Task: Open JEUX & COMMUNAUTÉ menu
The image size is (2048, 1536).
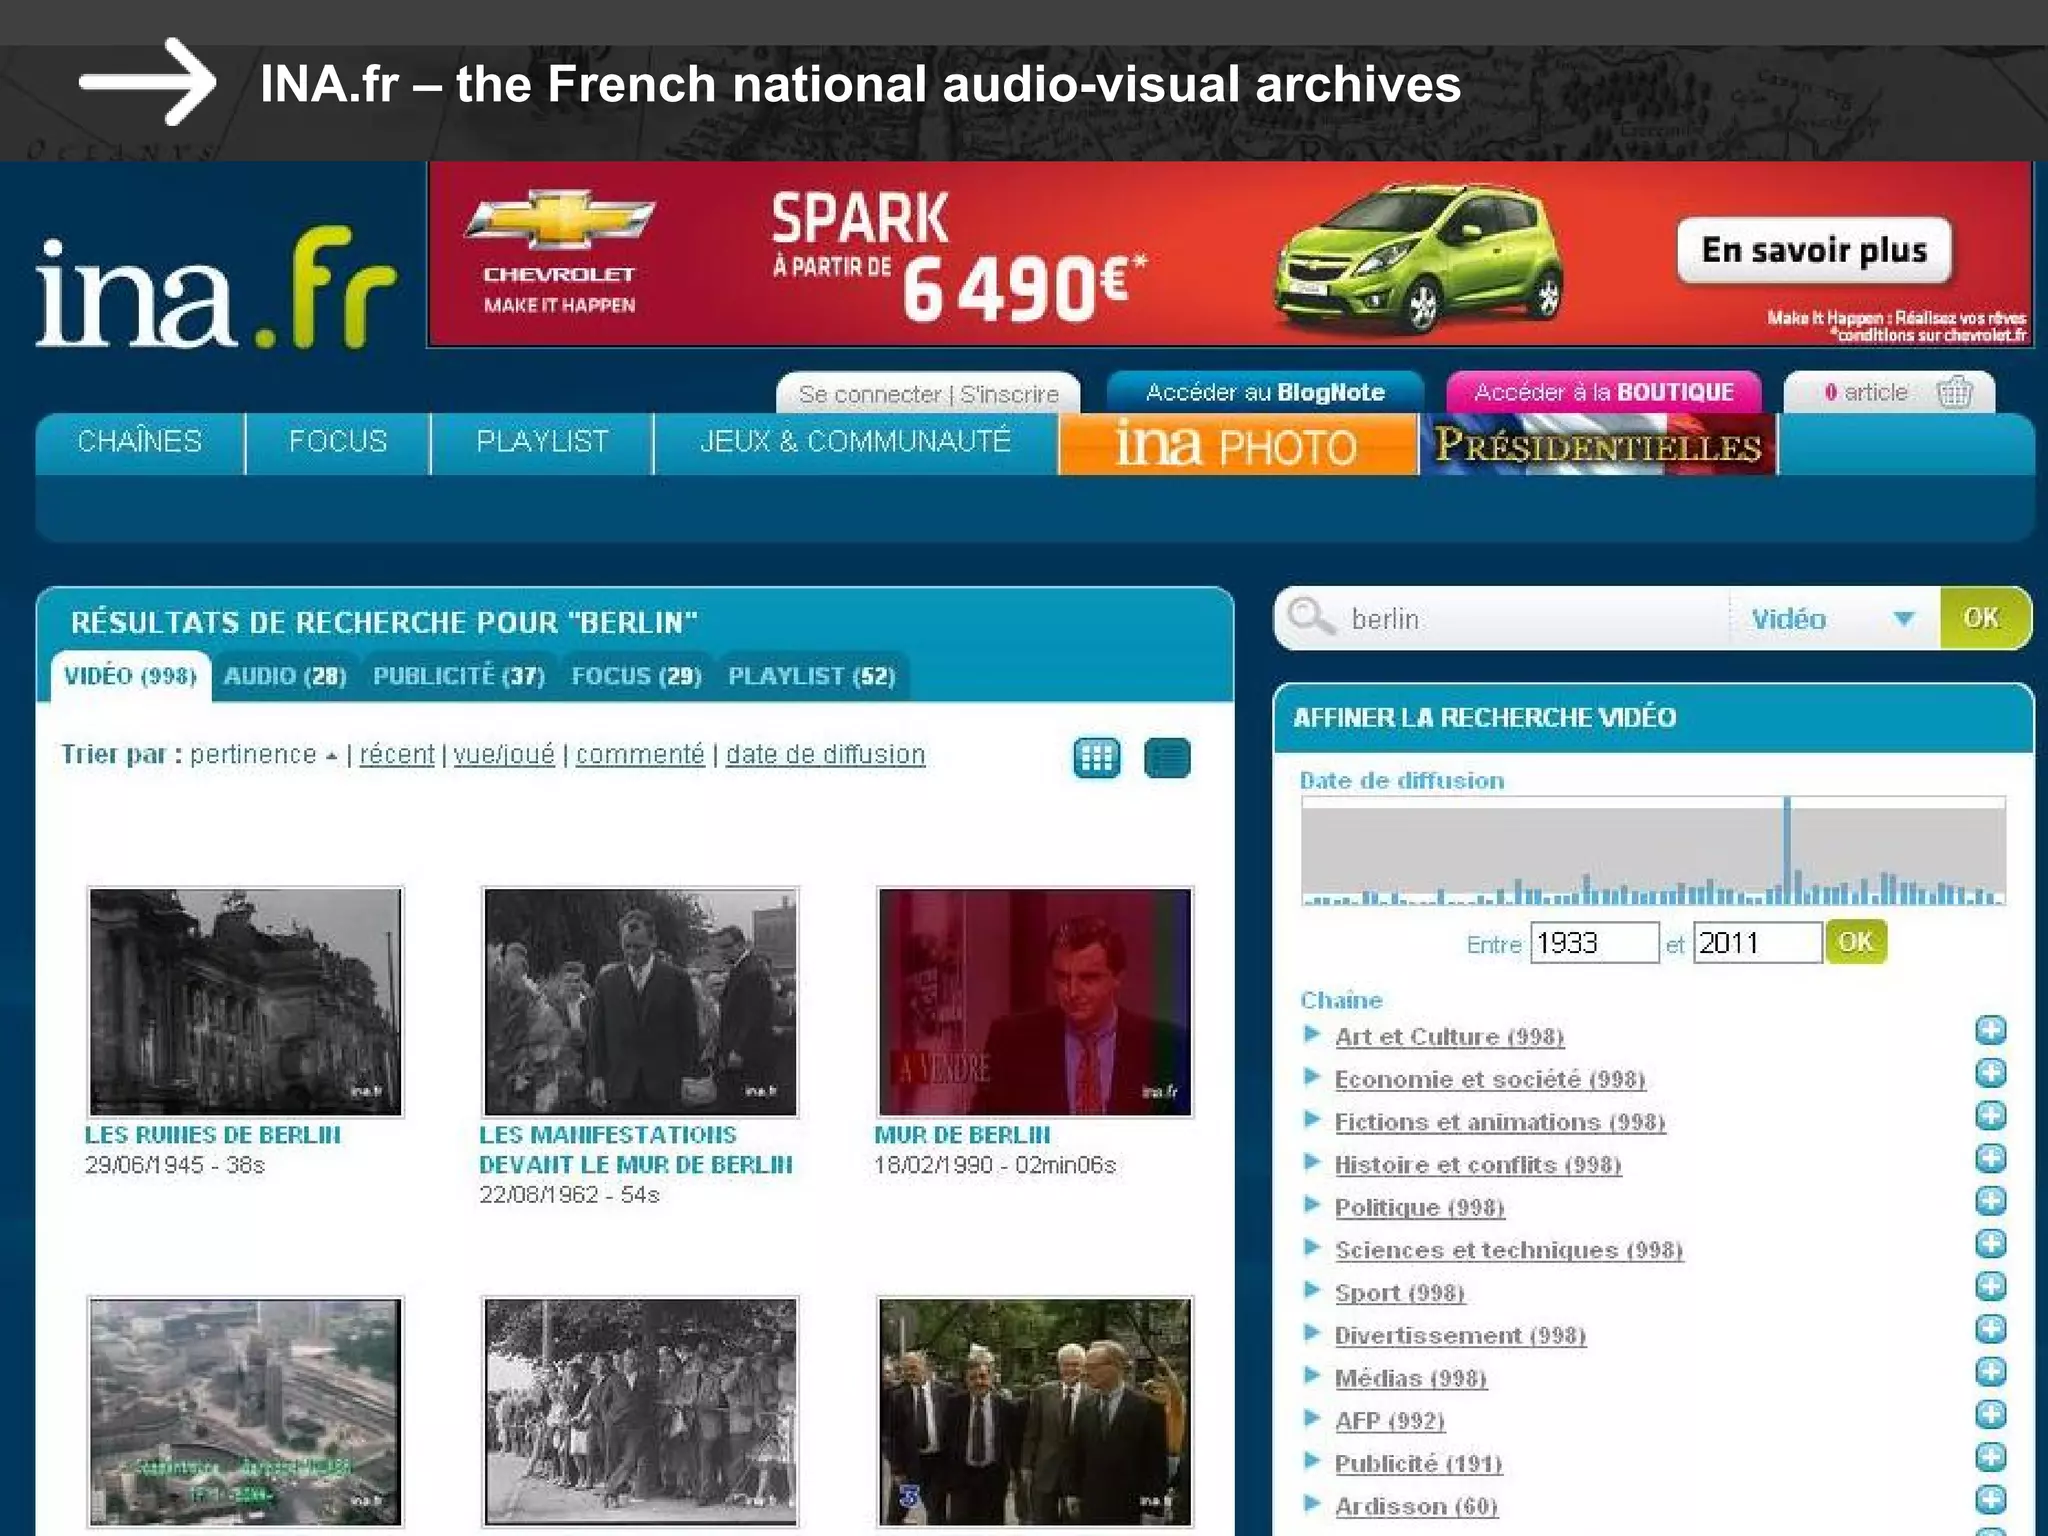Action: click(x=855, y=441)
